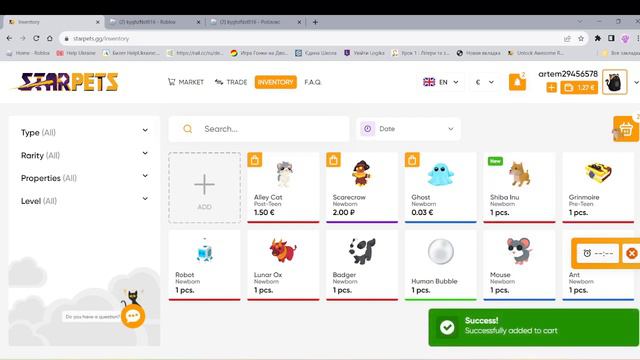Click the Success added to cart notification
The image size is (640, 360).
pyautogui.click(x=533, y=327)
